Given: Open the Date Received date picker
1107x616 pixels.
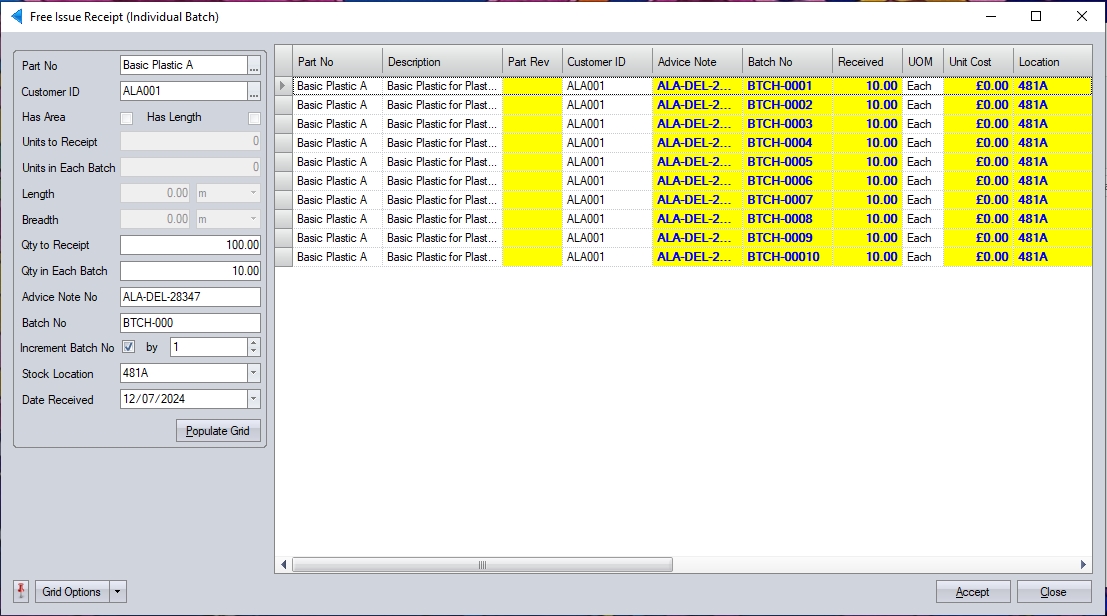Looking at the screenshot, I should coord(253,400).
